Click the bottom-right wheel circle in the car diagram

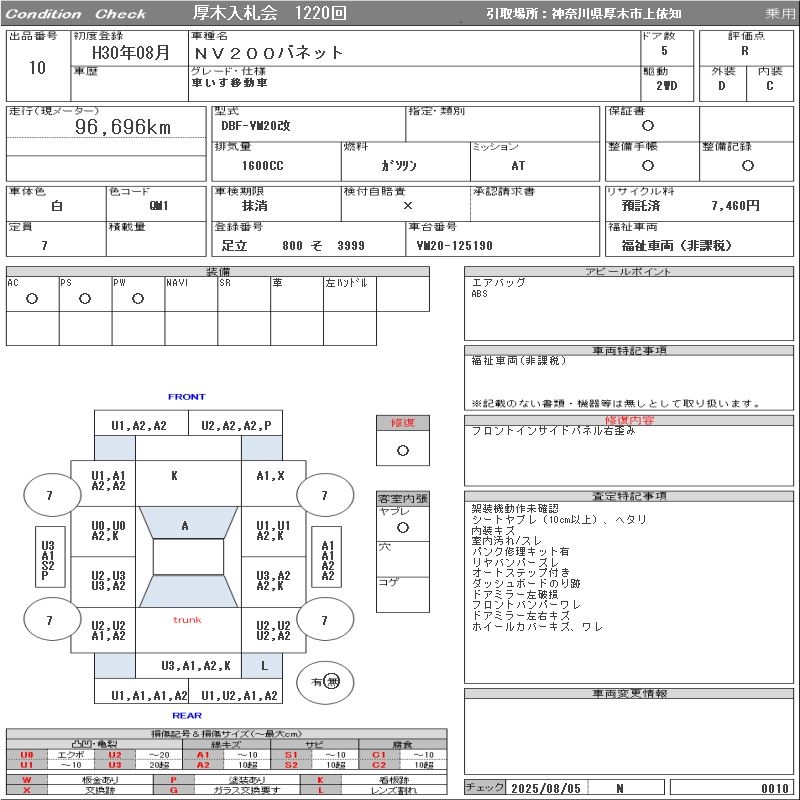tap(325, 621)
